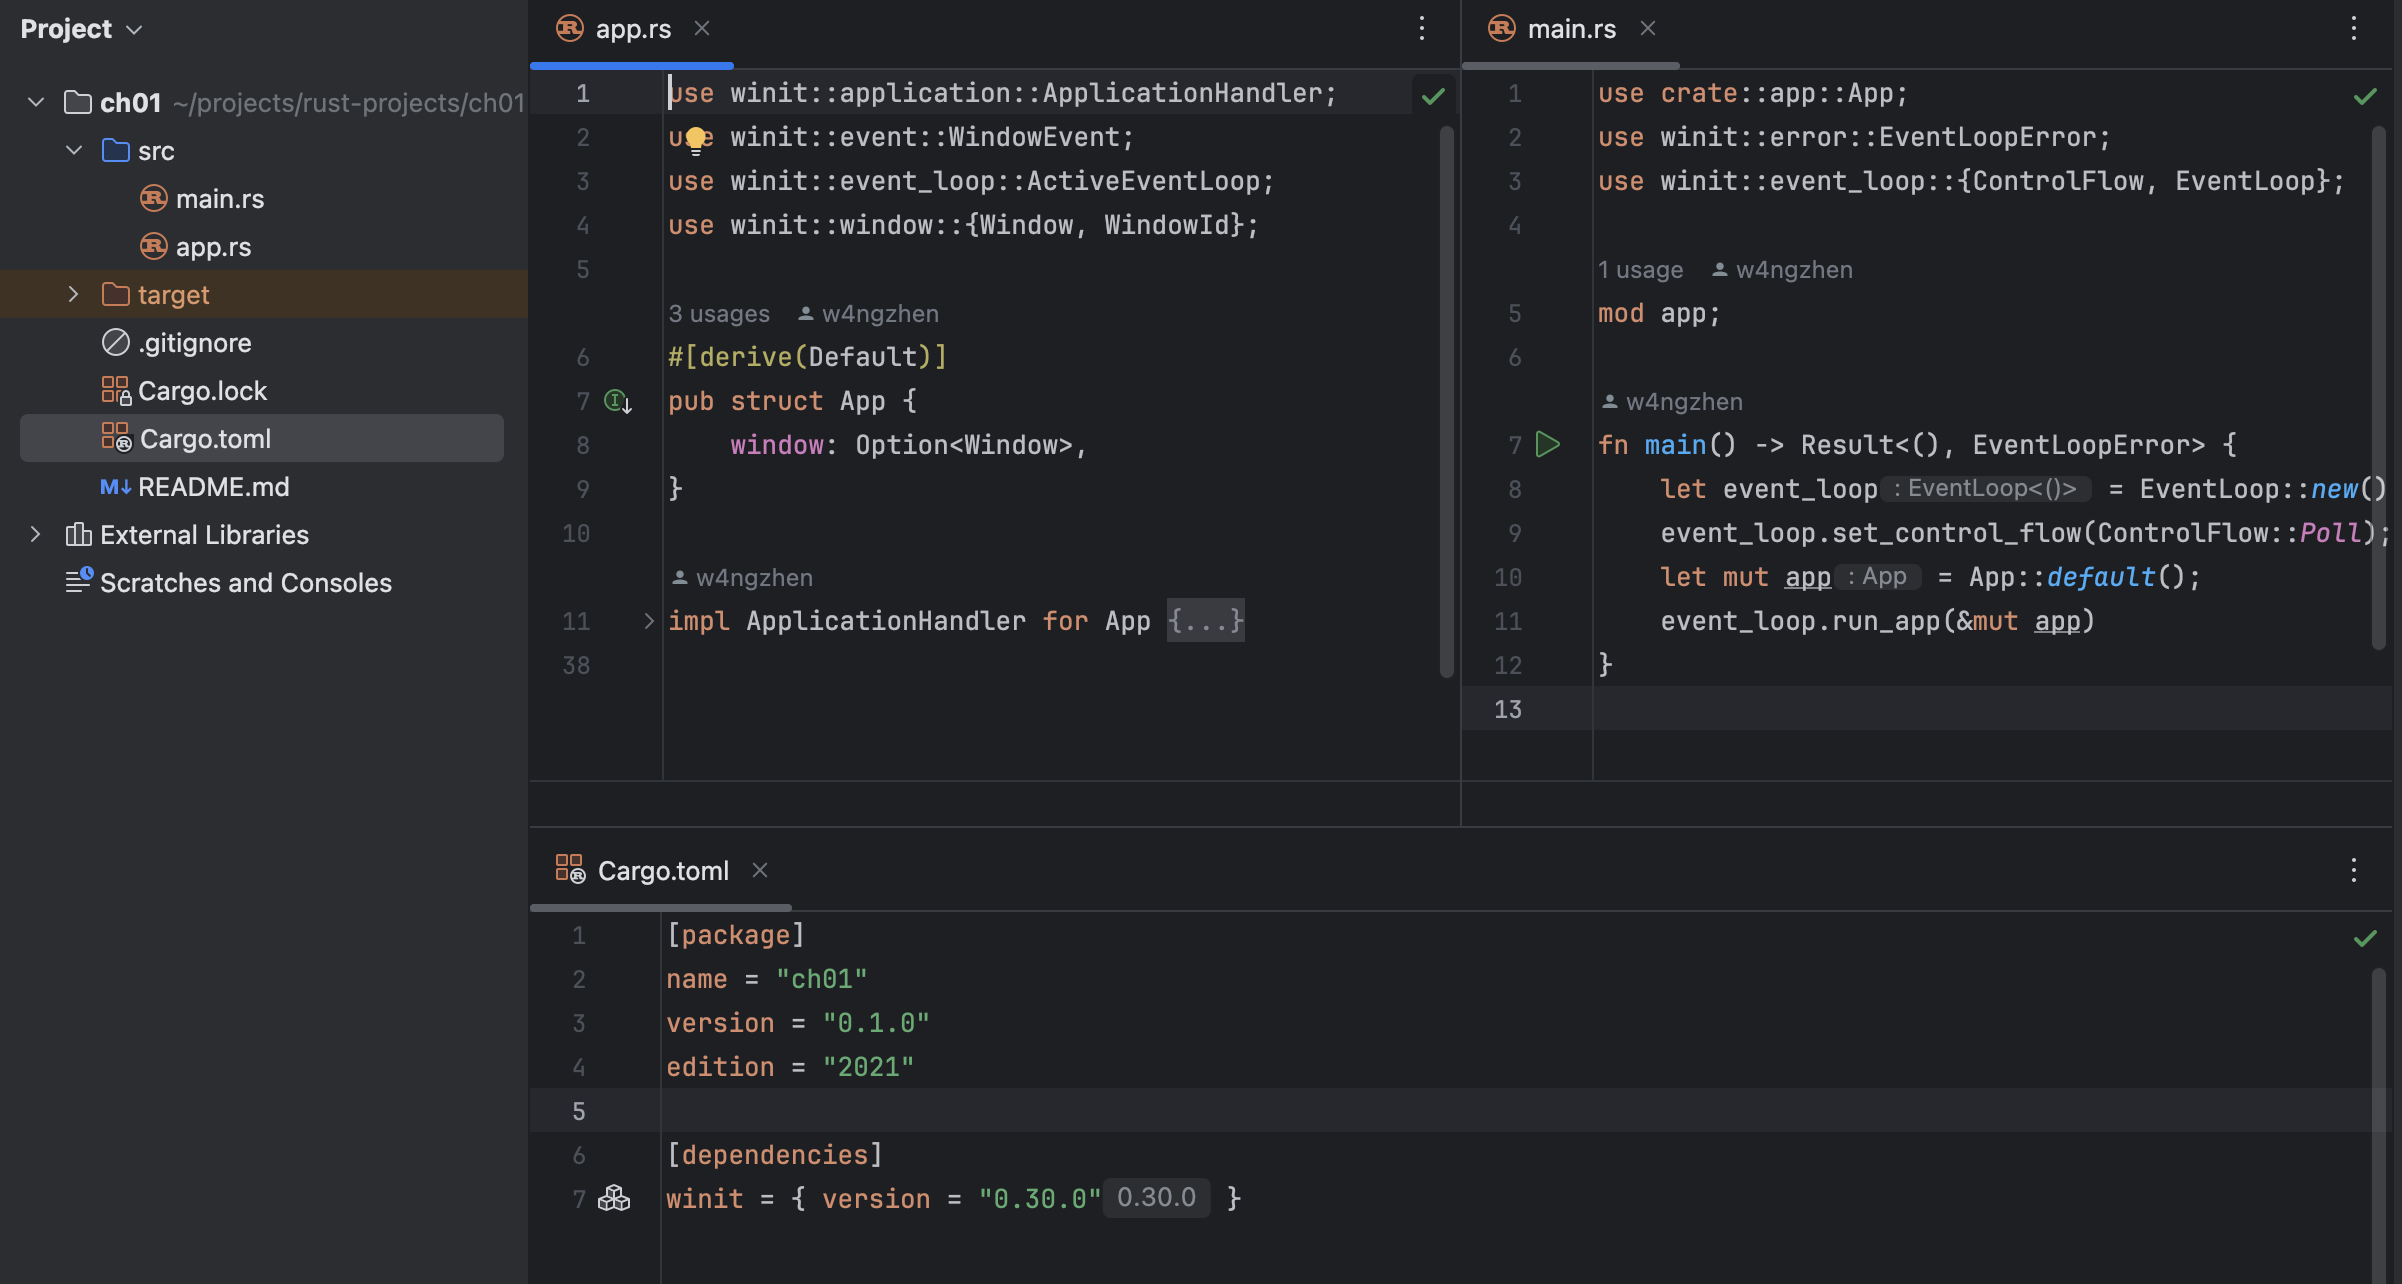Click the implementations gutter icon beside struct App
2402x1284 pixels.
point(617,402)
